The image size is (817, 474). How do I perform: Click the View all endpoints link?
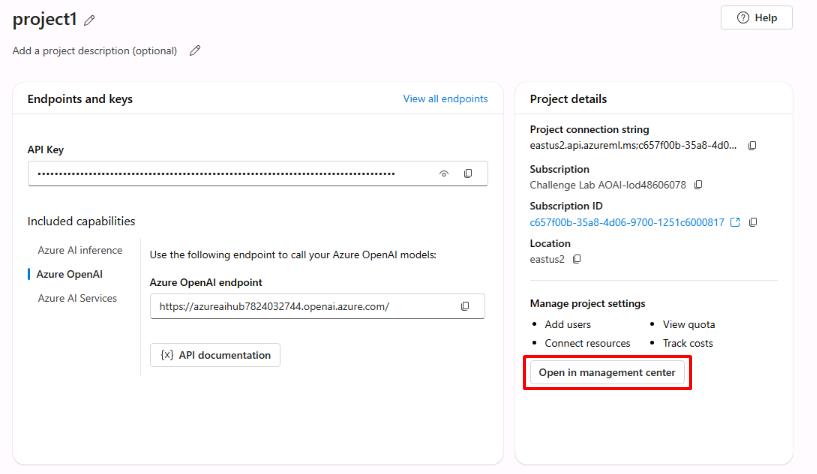click(x=445, y=99)
